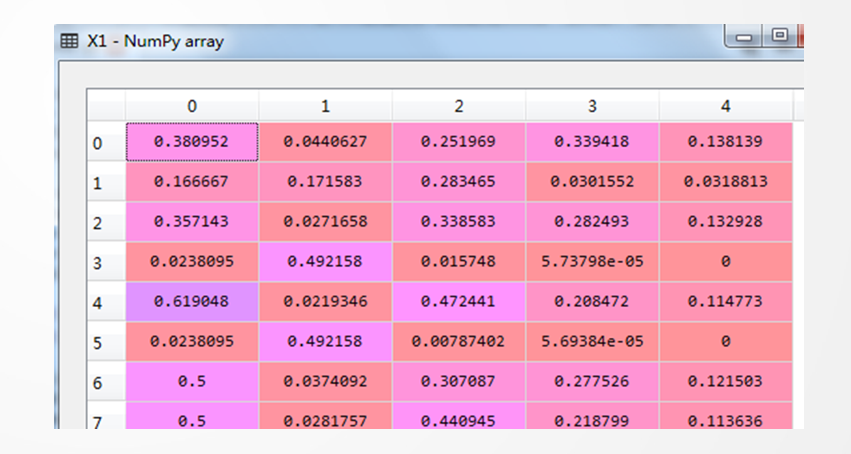Select cell 0.0238095 in row 5
The width and height of the screenshot is (851, 454).
click(x=192, y=342)
